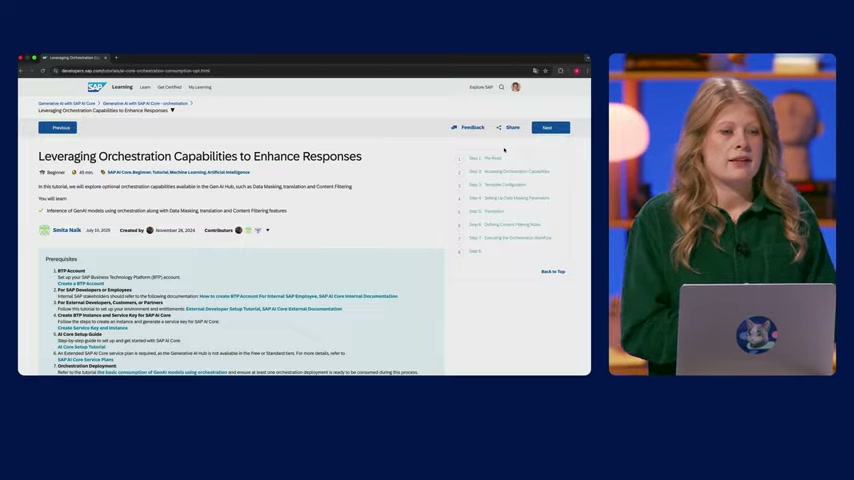Click the Share button
Viewport: 854px width, 480px height.
pos(508,127)
